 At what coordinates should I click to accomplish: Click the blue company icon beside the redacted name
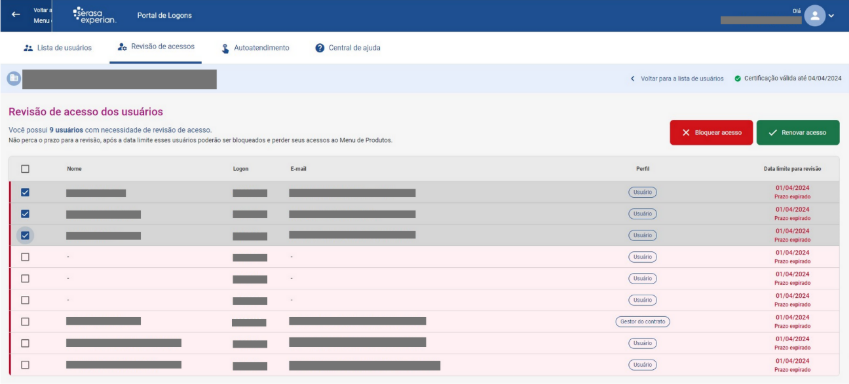pyautogui.click(x=14, y=79)
